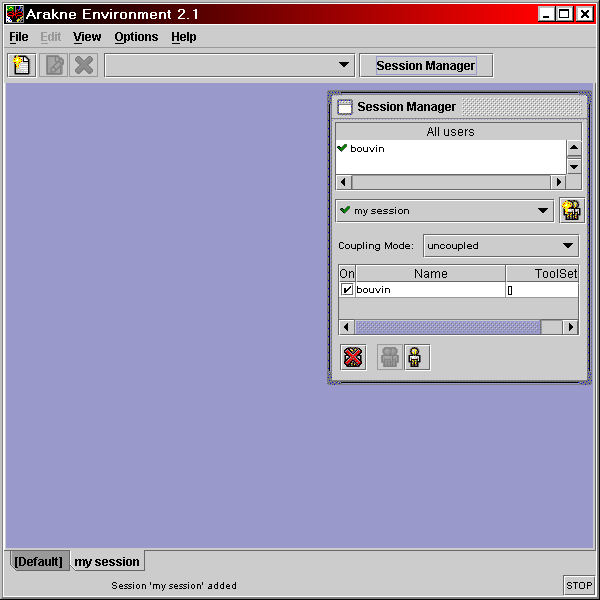This screenshot has width=600, height=600.
Task: Click bouvin's ToolSet cell
Action: 542,290
